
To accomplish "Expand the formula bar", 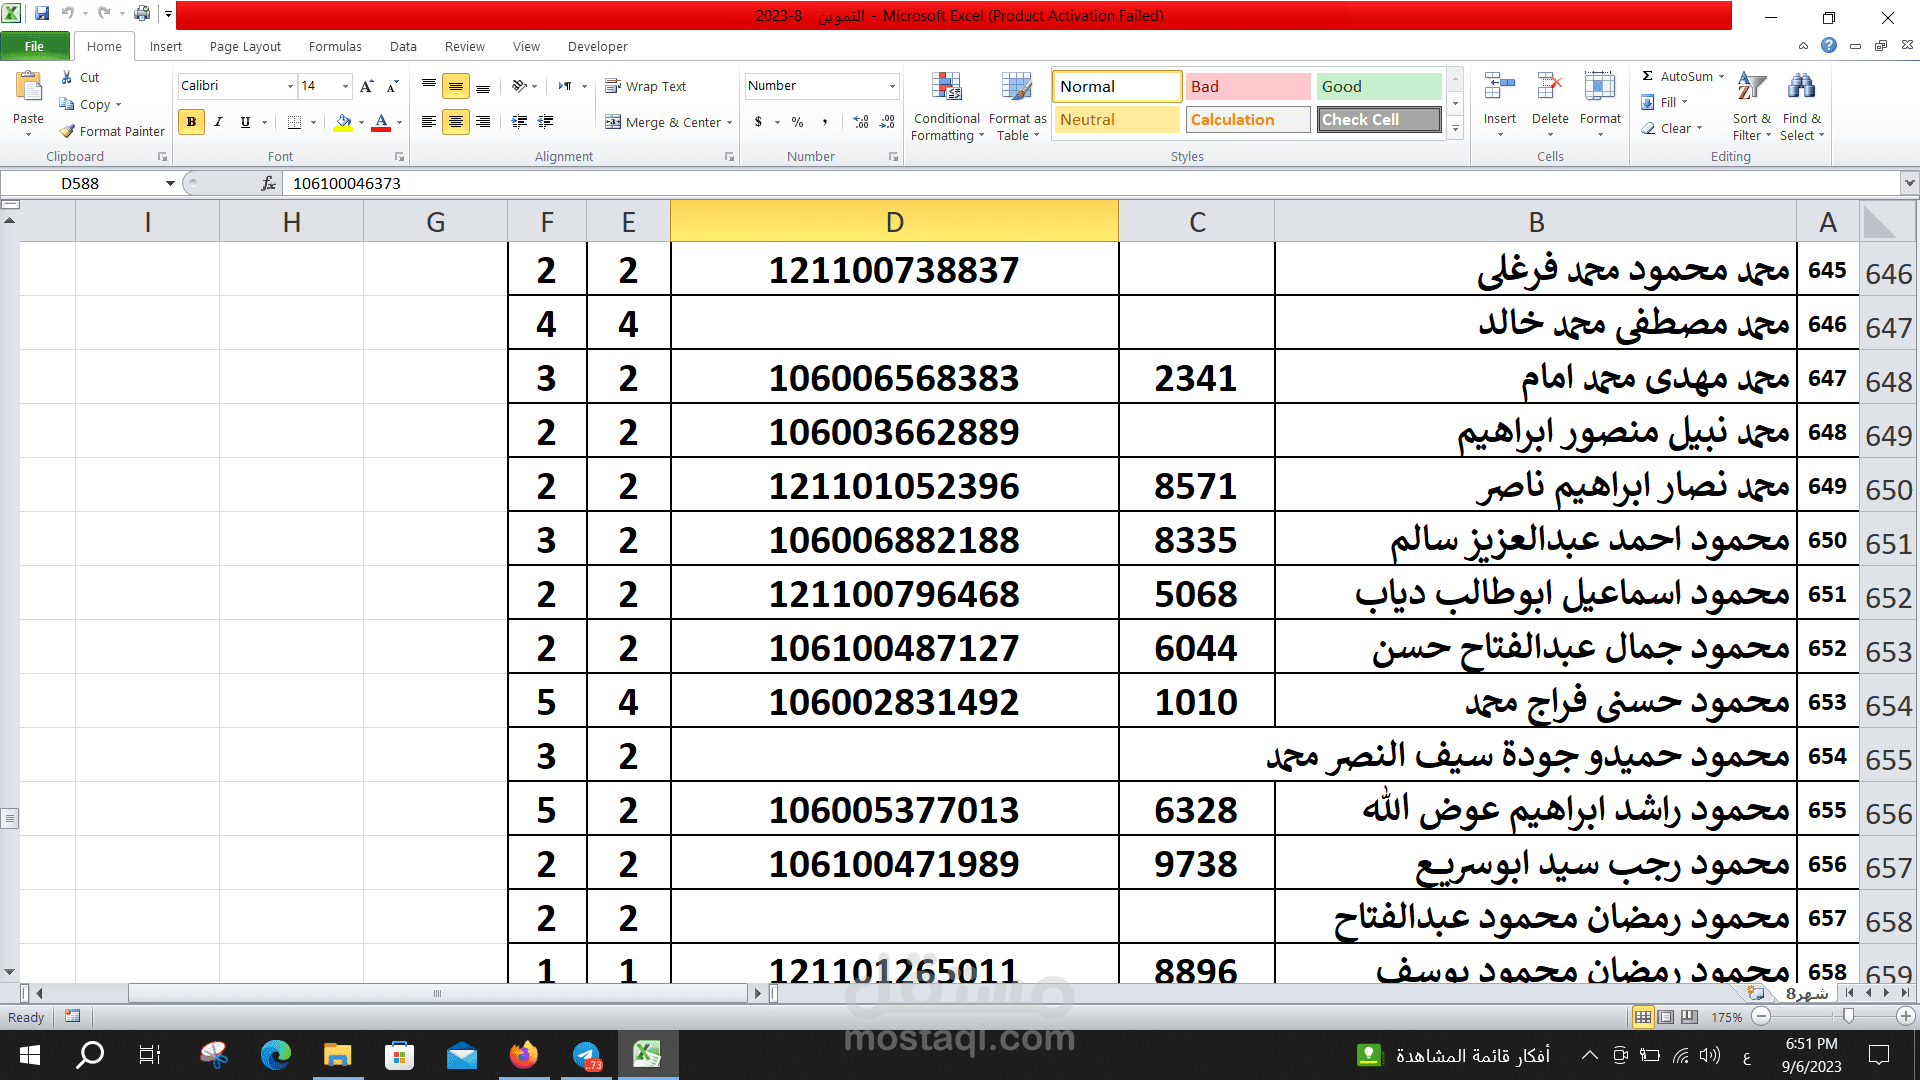I will [x=1909, y=183].
